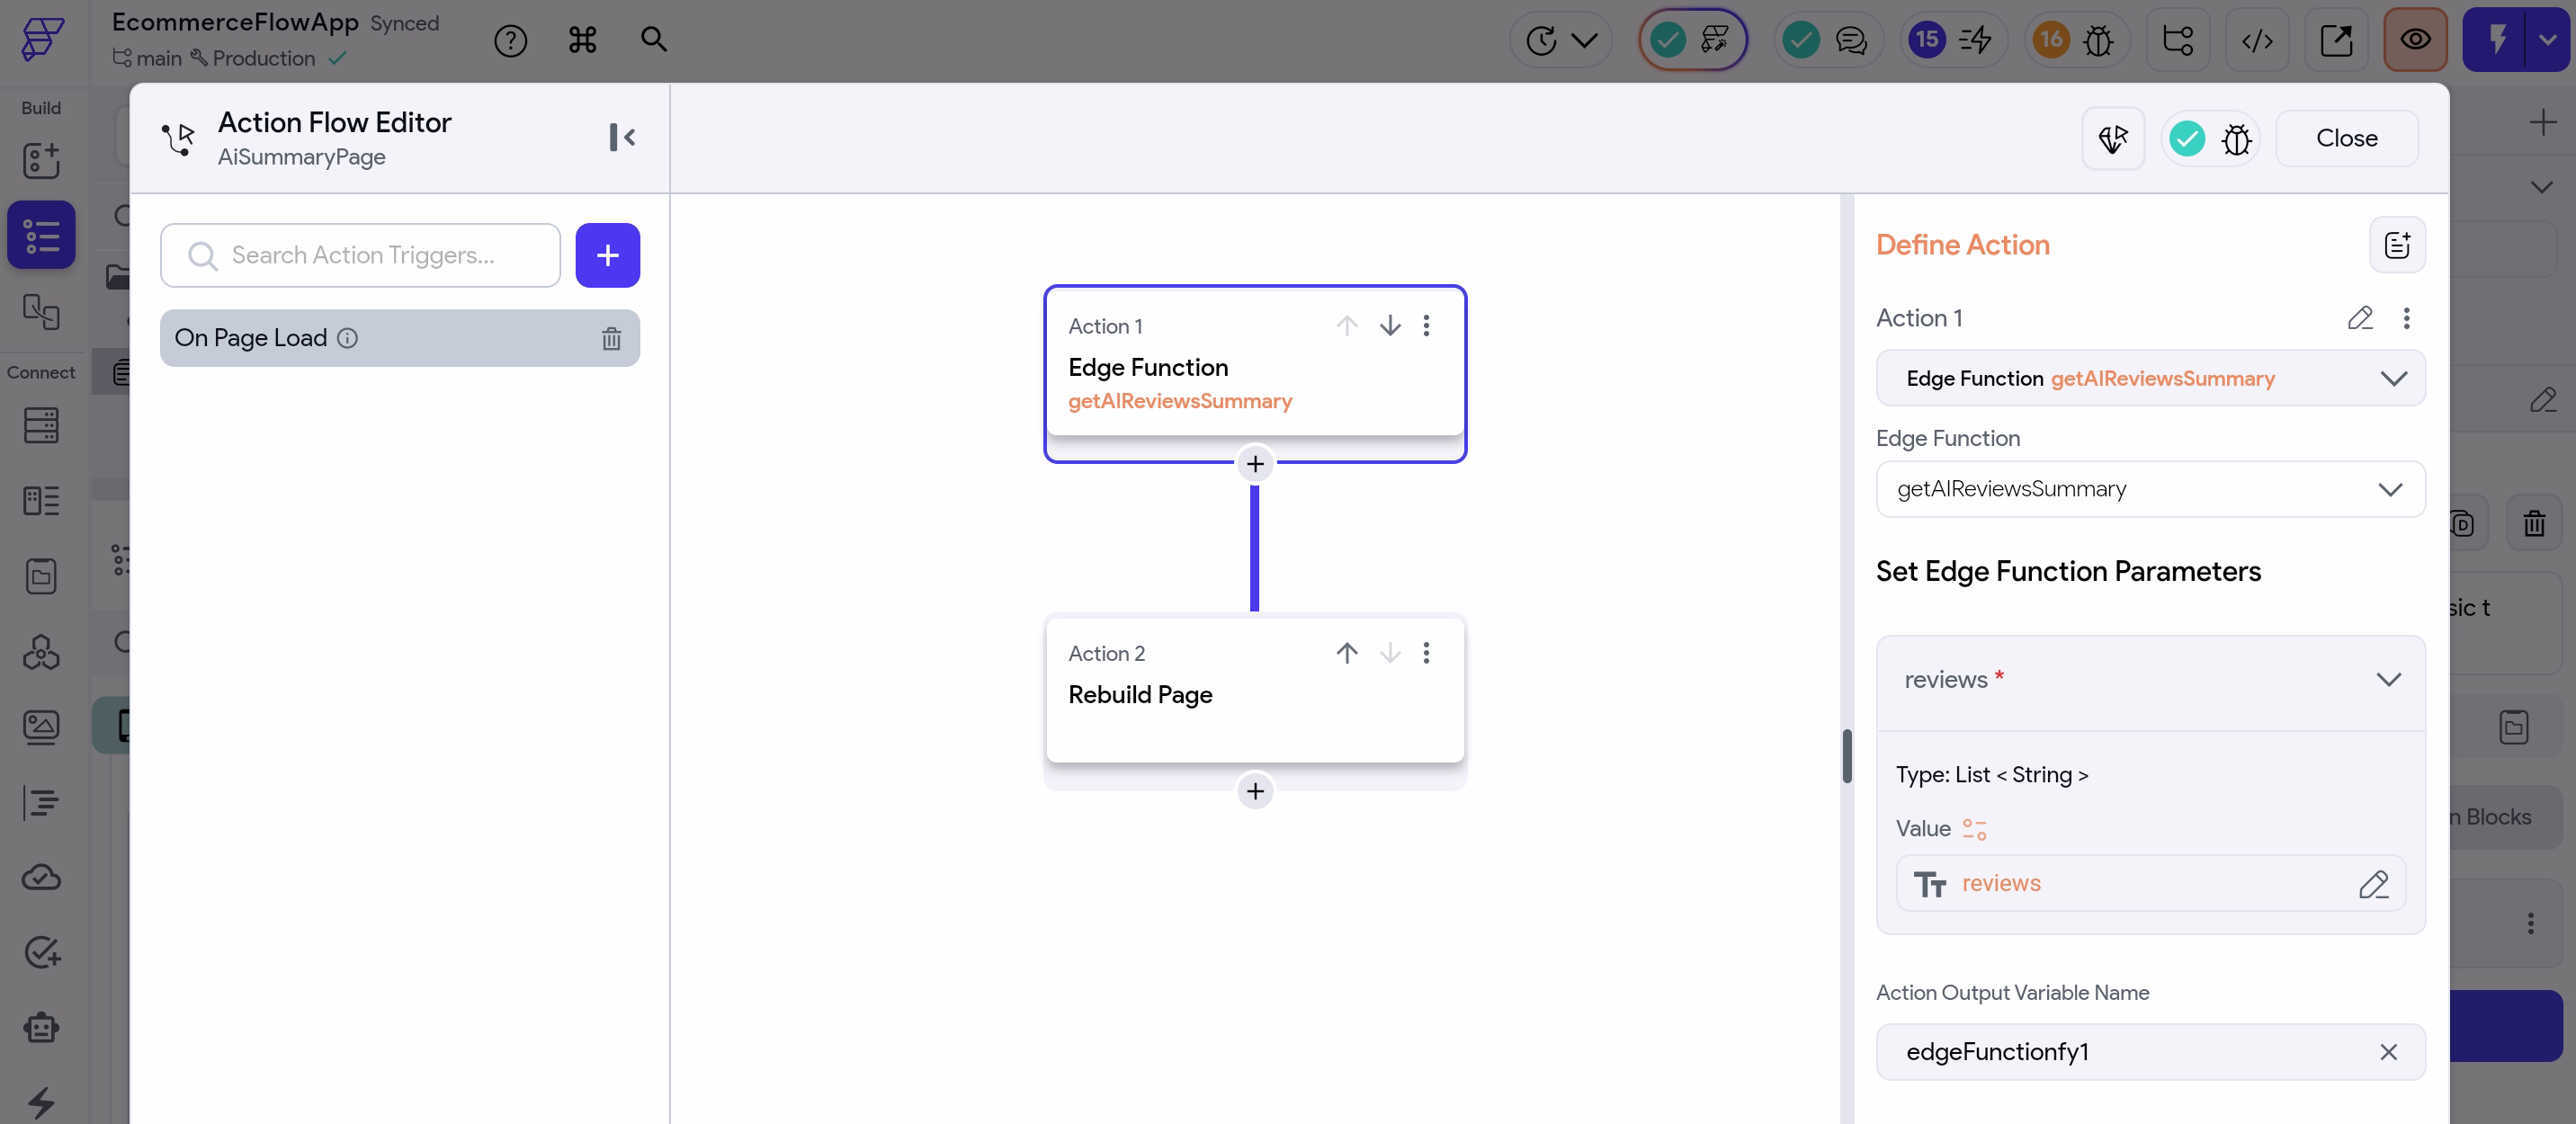Image resolution: width=2576 pixels, height=1124 pixels.
Task: Focus the Search Action Triggers field
Action: tap(360, 255)
